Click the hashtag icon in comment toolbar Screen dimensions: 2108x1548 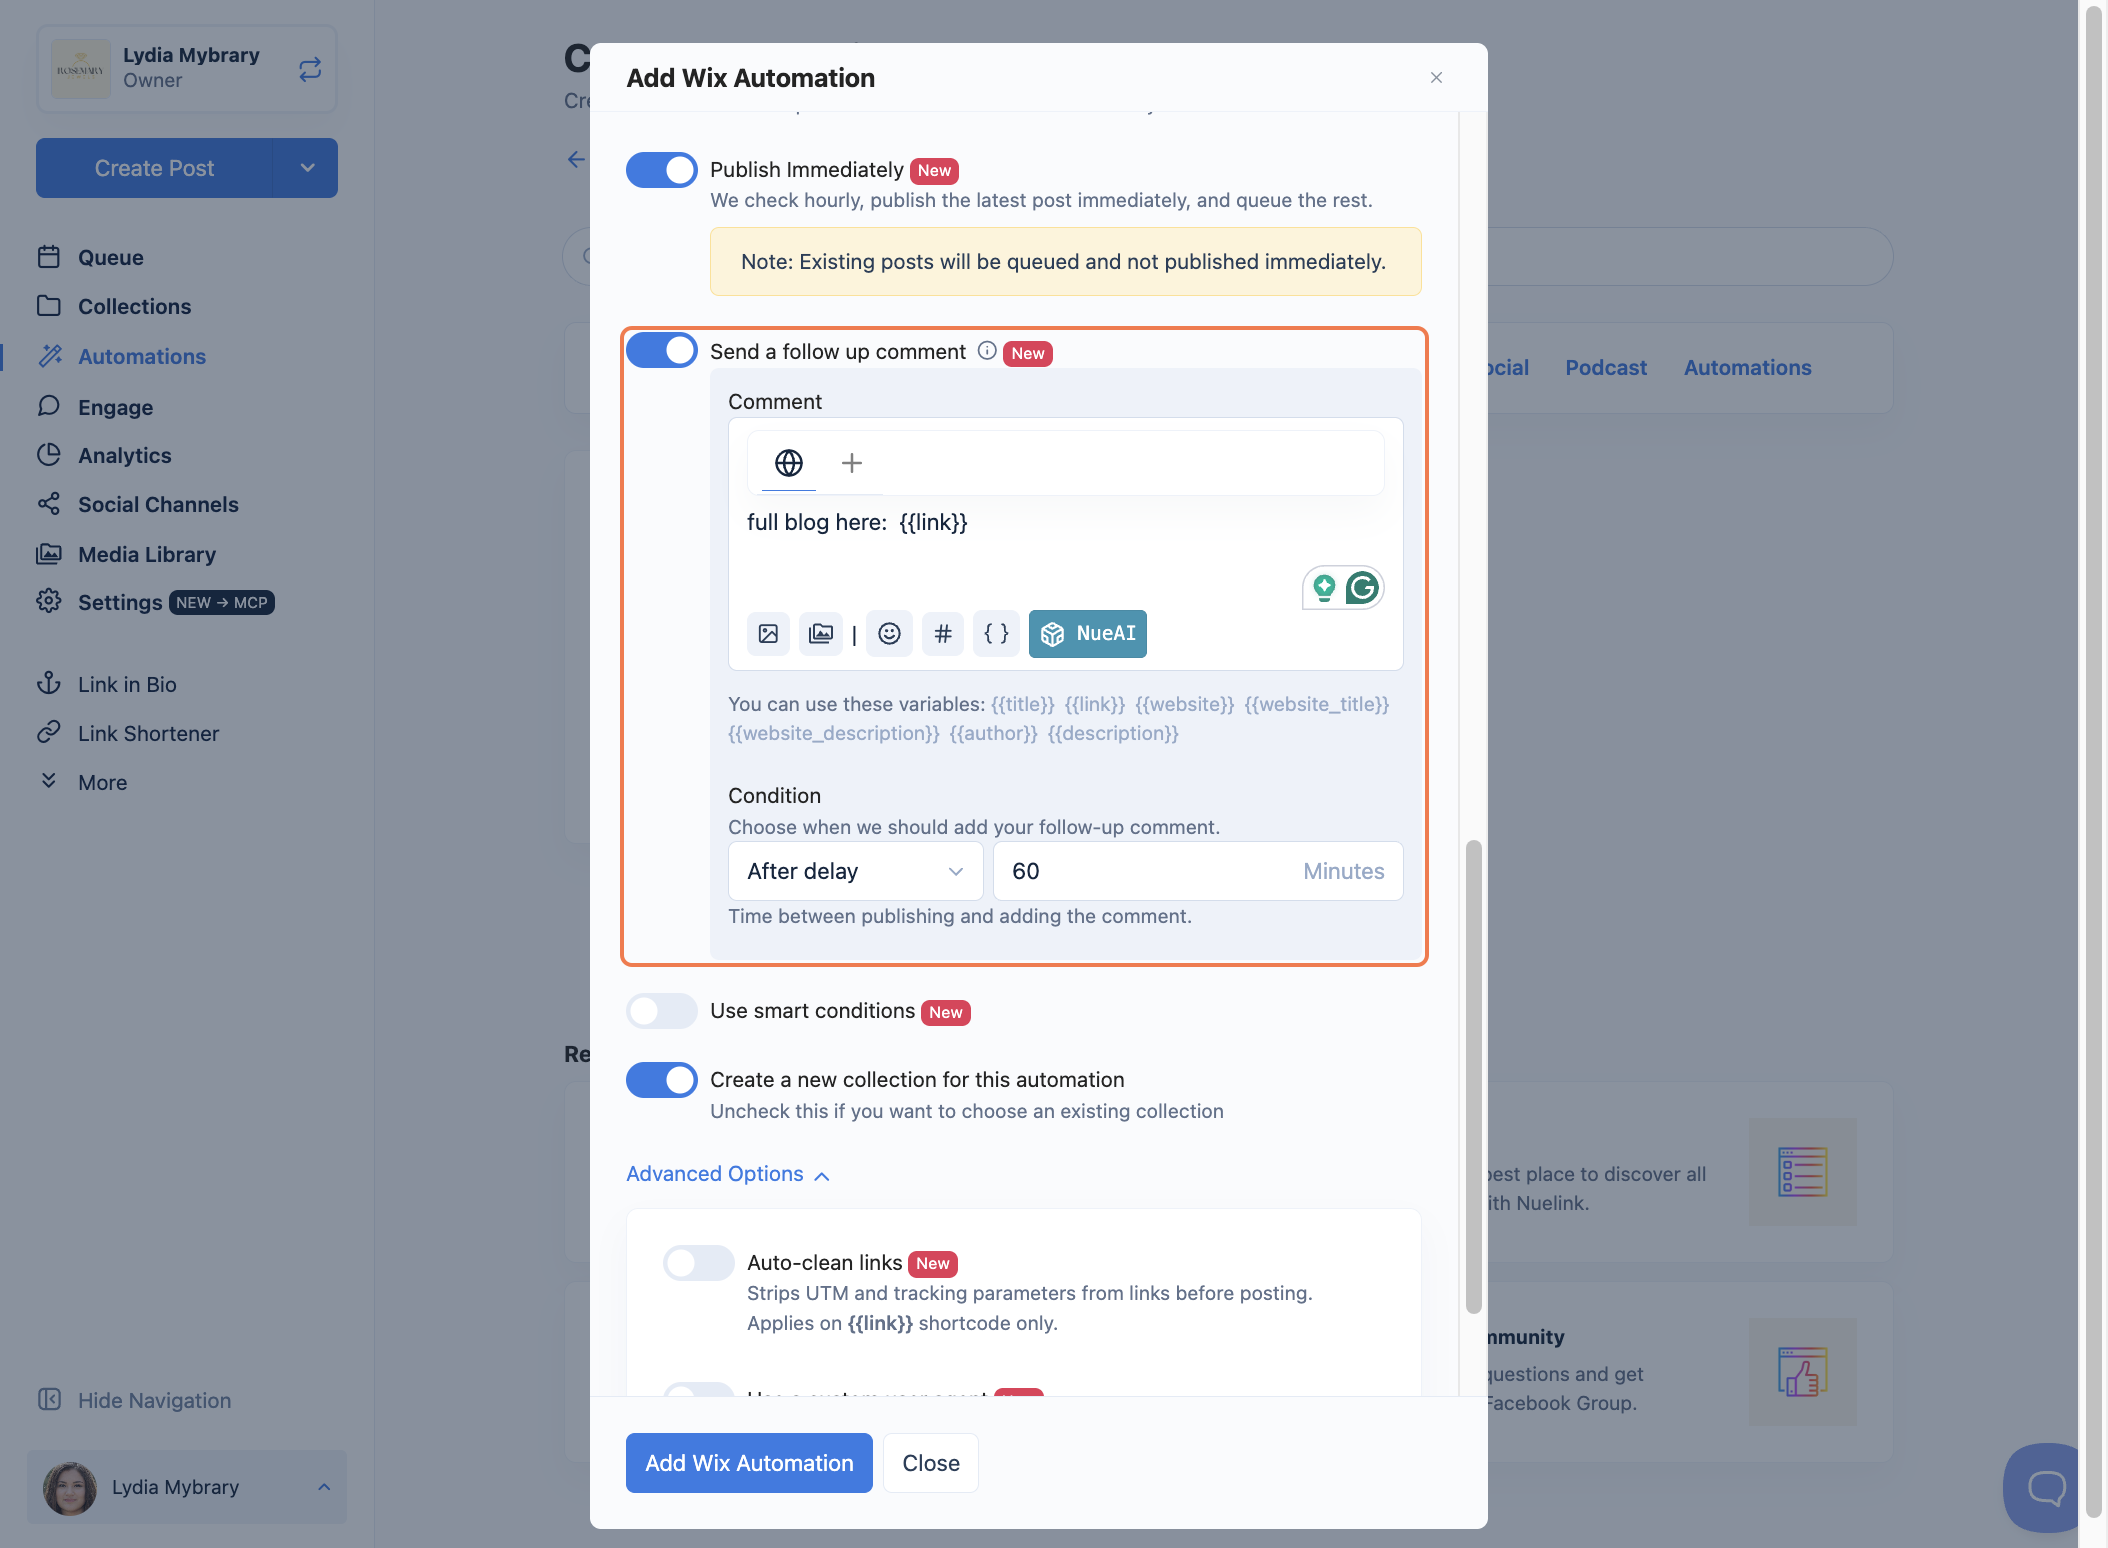(x=943, y=633)
